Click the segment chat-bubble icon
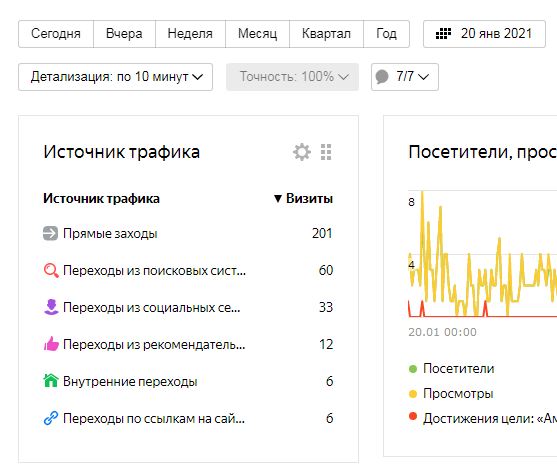The image size is (557, 473). 382,77
